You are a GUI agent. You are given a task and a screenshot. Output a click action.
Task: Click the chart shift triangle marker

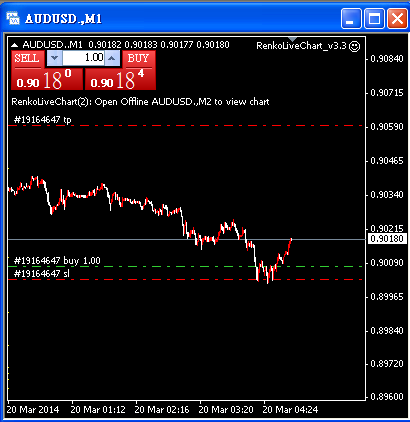[x=292, y=39]
